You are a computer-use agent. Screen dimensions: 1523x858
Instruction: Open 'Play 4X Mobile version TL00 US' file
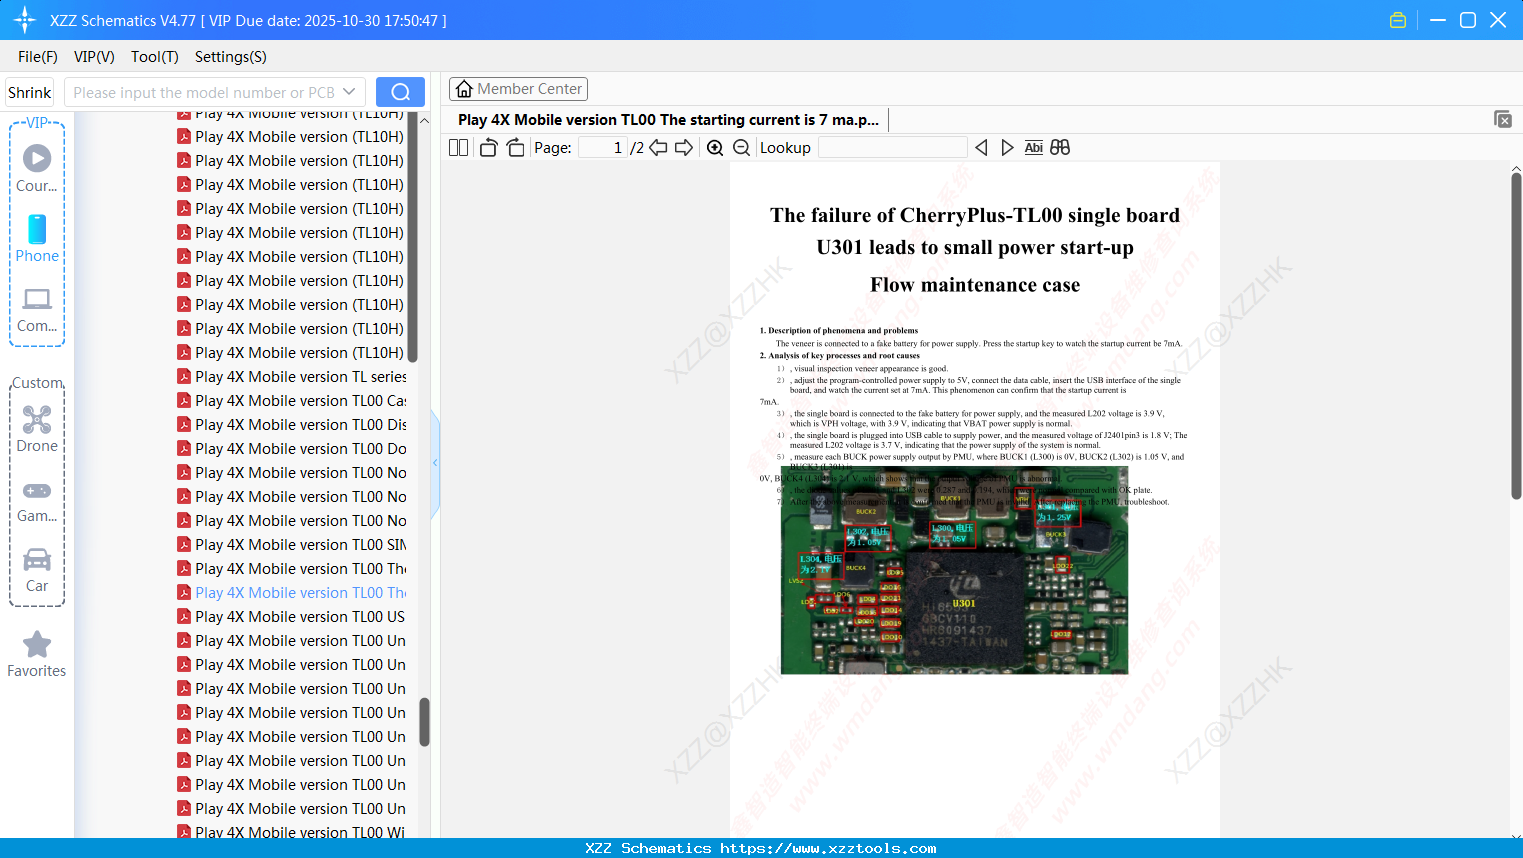292,617
